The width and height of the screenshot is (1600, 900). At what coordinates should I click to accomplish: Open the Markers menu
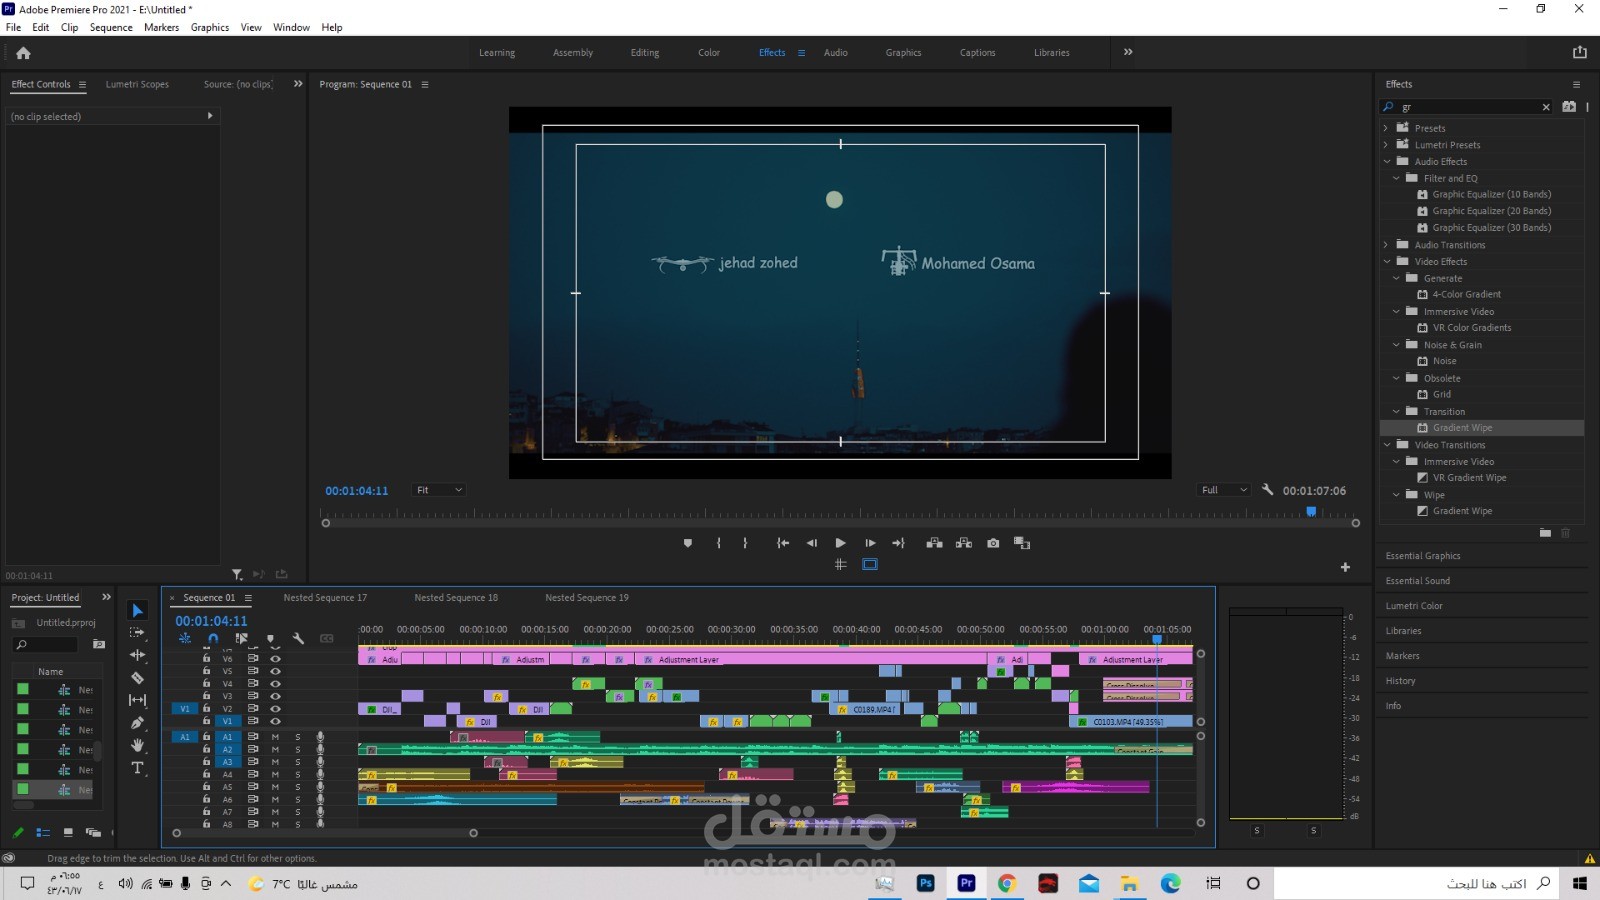click(x=161, y=27)
